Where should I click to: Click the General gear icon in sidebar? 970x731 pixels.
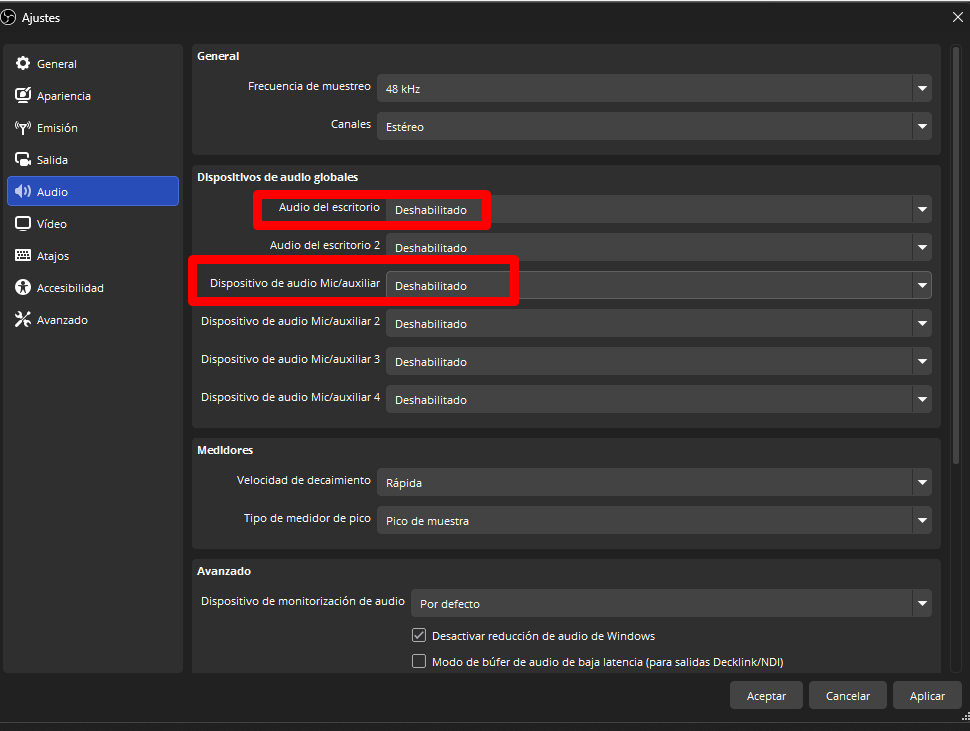coord(22,63)
